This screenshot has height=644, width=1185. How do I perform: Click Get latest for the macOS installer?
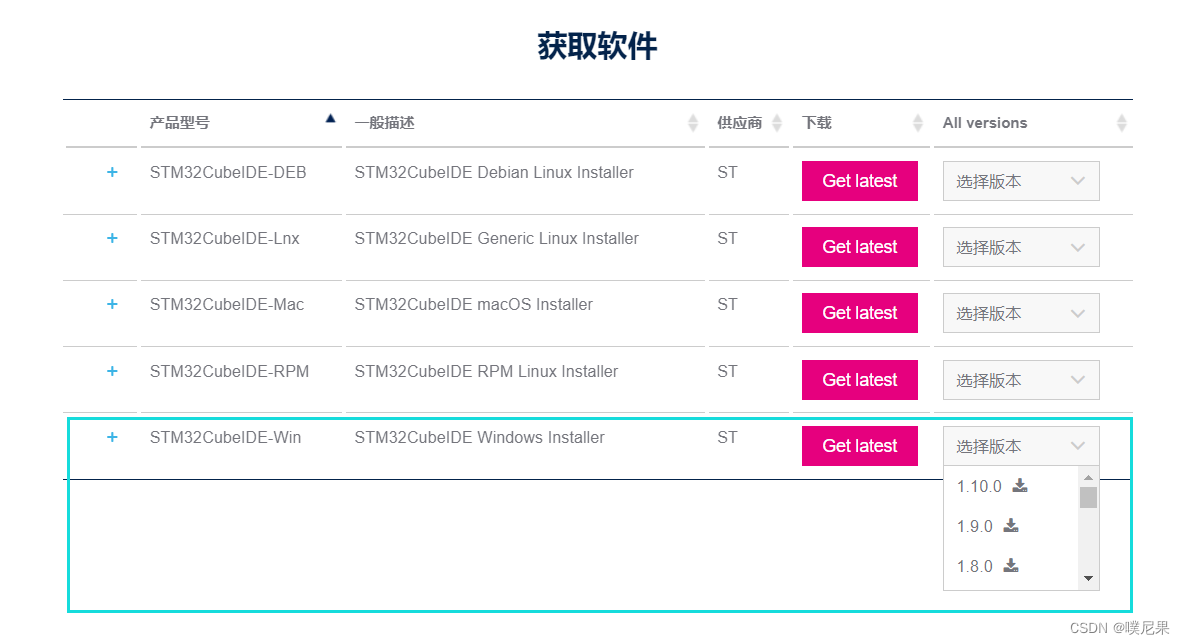(x=859, y=312)
